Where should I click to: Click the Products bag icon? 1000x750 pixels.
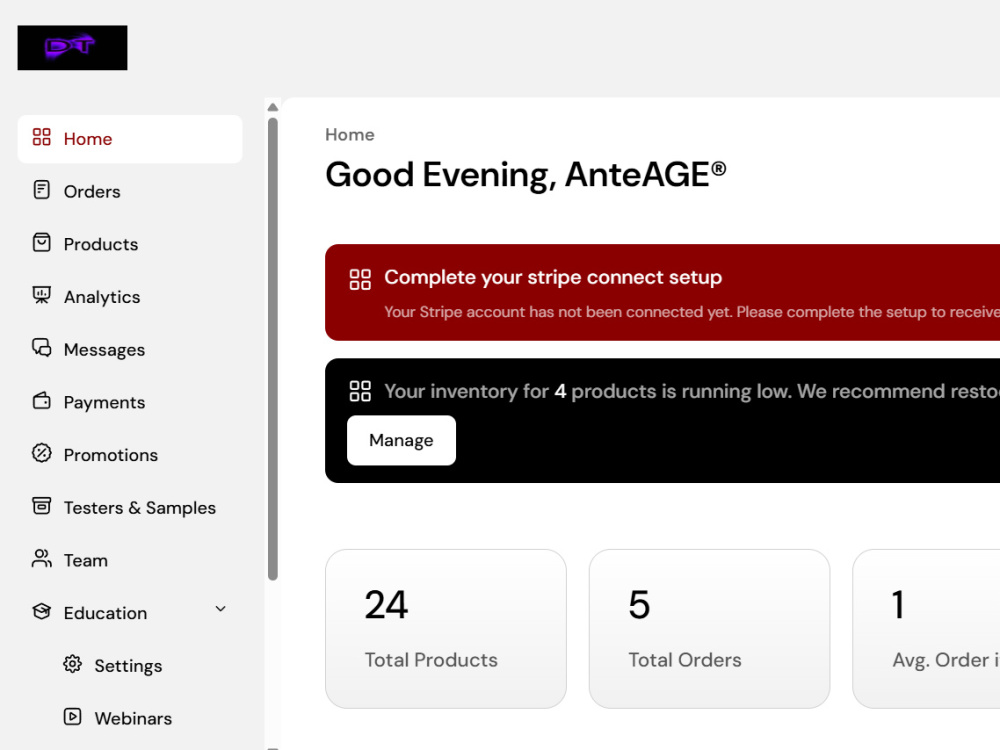(41, 243)
